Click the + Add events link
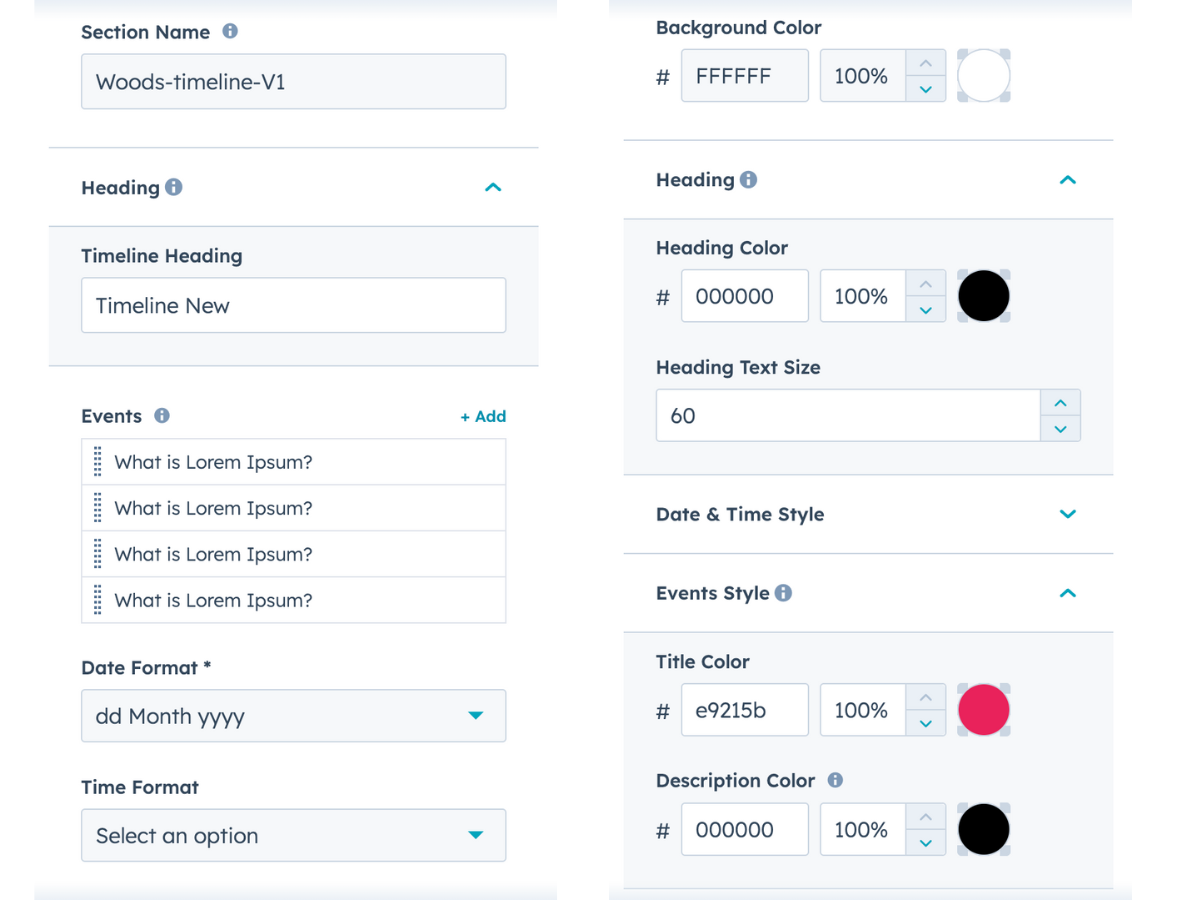The image size is (1200, 900). [483, 416]
